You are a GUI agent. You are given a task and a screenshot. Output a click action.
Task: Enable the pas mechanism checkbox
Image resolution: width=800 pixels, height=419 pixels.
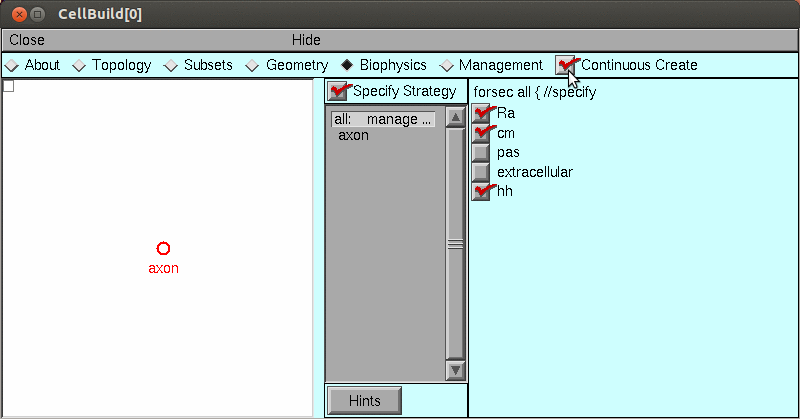tap(482, 152)
